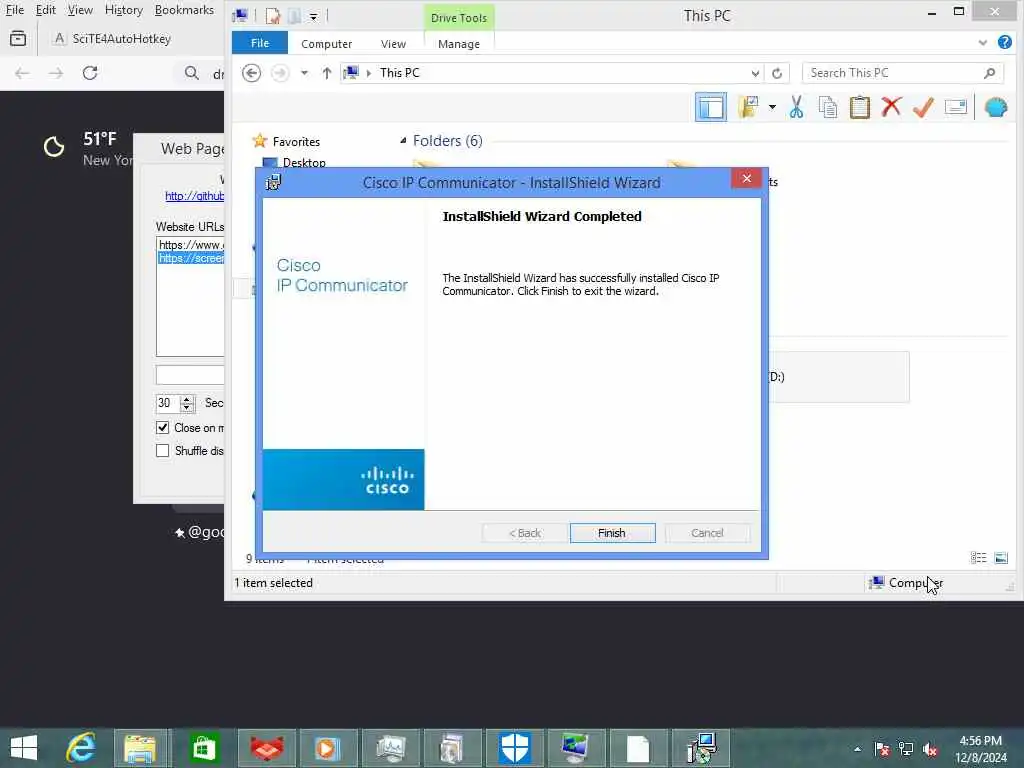Click Finish in the InstallShield wizard

point(612,533)
